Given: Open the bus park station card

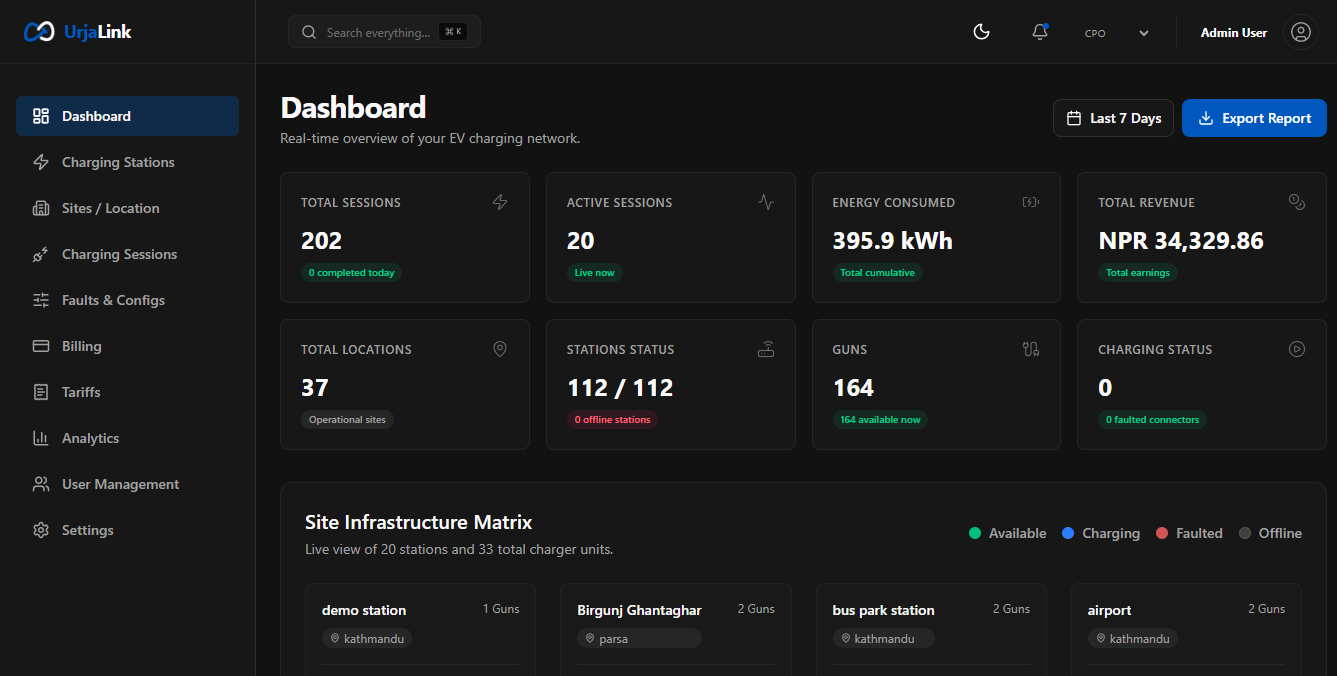Looking at the screenshot, I should click(931, 630).
